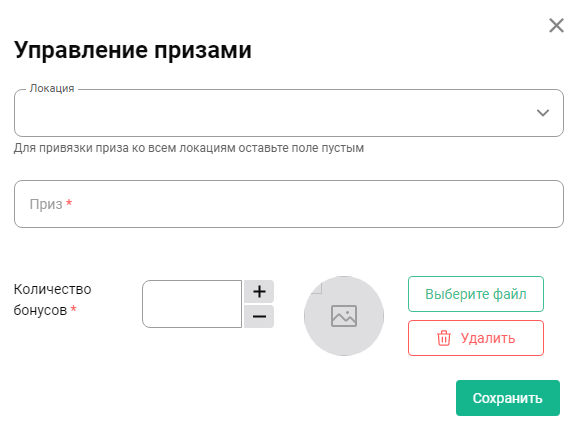The width and height of the screenshot is (582, 432).
Task: Click Выберите файл button
Action: pyautogui.click(x=476, y=294)
